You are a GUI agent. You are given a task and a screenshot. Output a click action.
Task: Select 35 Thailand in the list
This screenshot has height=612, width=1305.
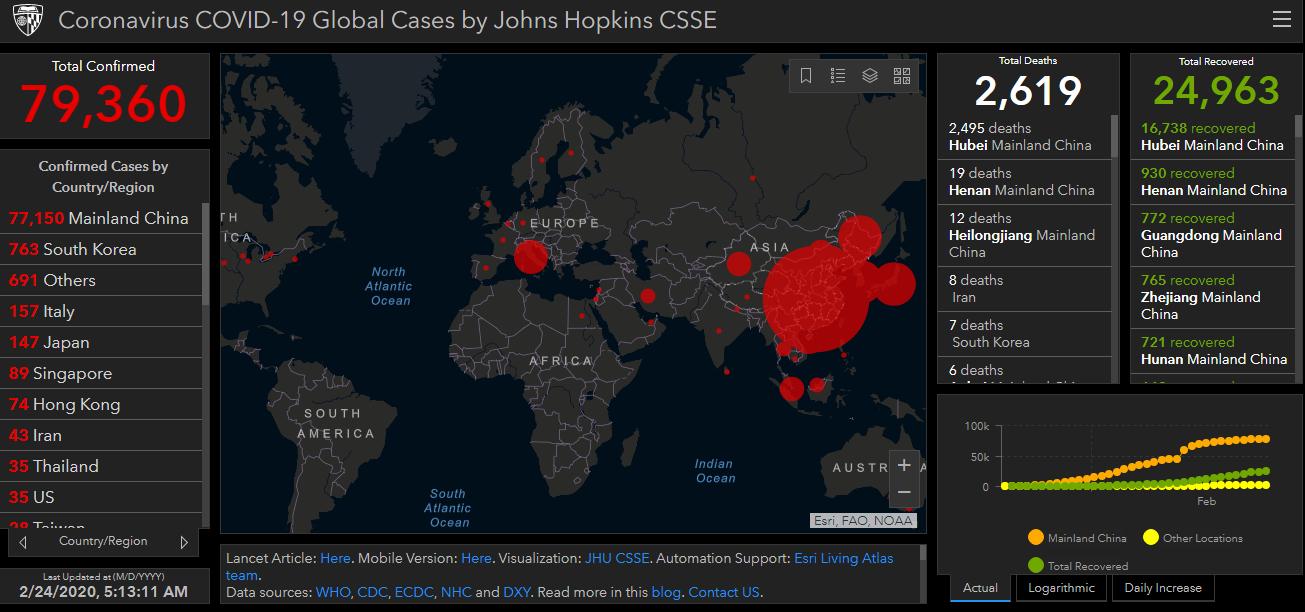tap(101, 466)
